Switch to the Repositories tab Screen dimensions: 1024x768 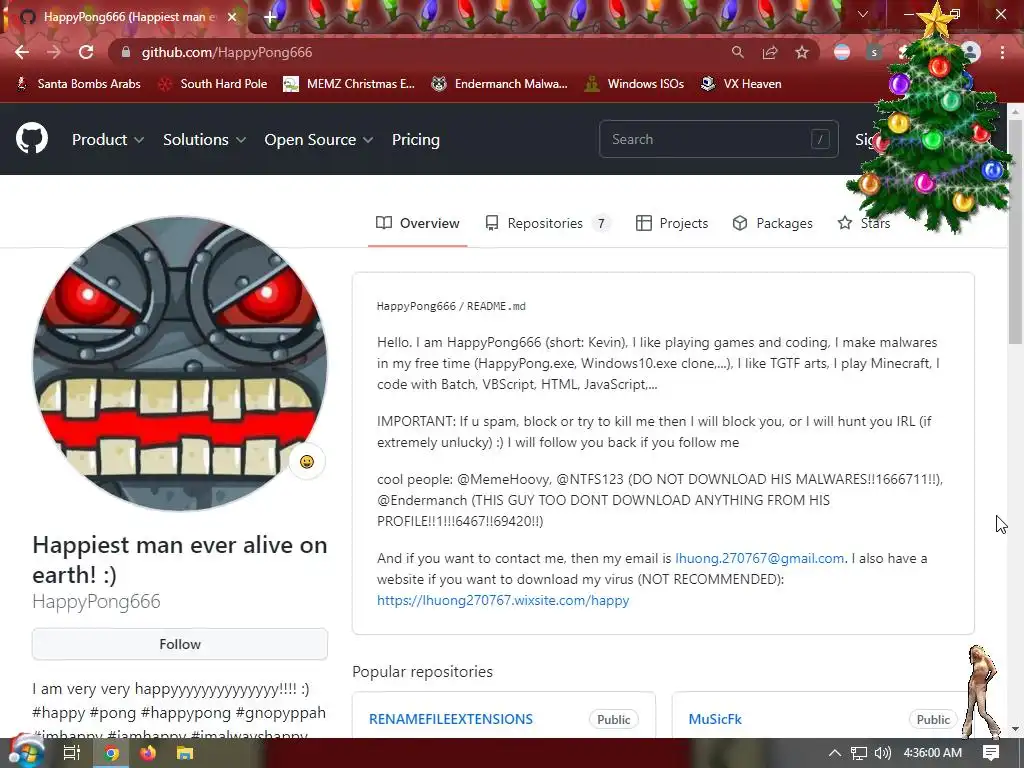pyautogui.click(x=547, y=223)
